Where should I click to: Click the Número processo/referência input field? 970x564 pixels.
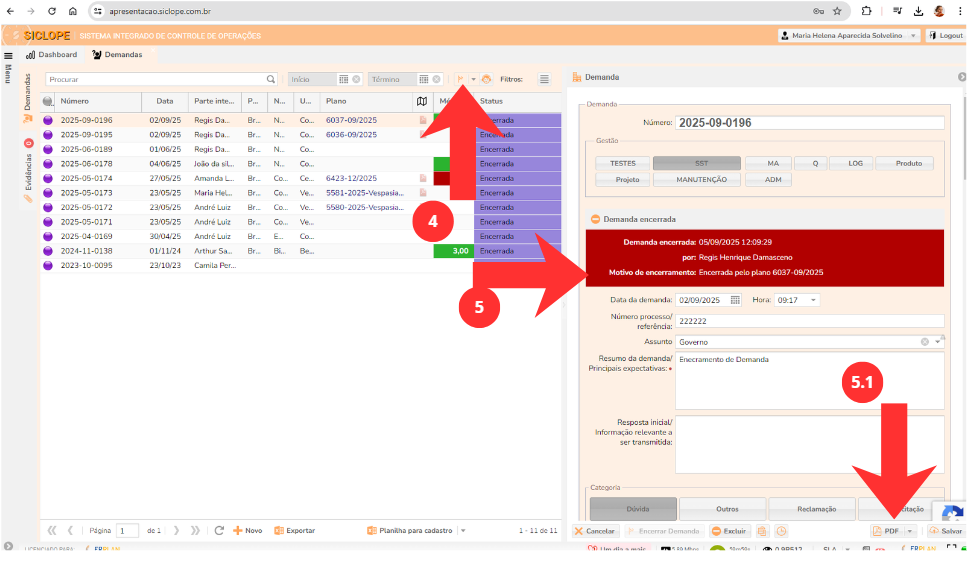(x=810, y=321)
